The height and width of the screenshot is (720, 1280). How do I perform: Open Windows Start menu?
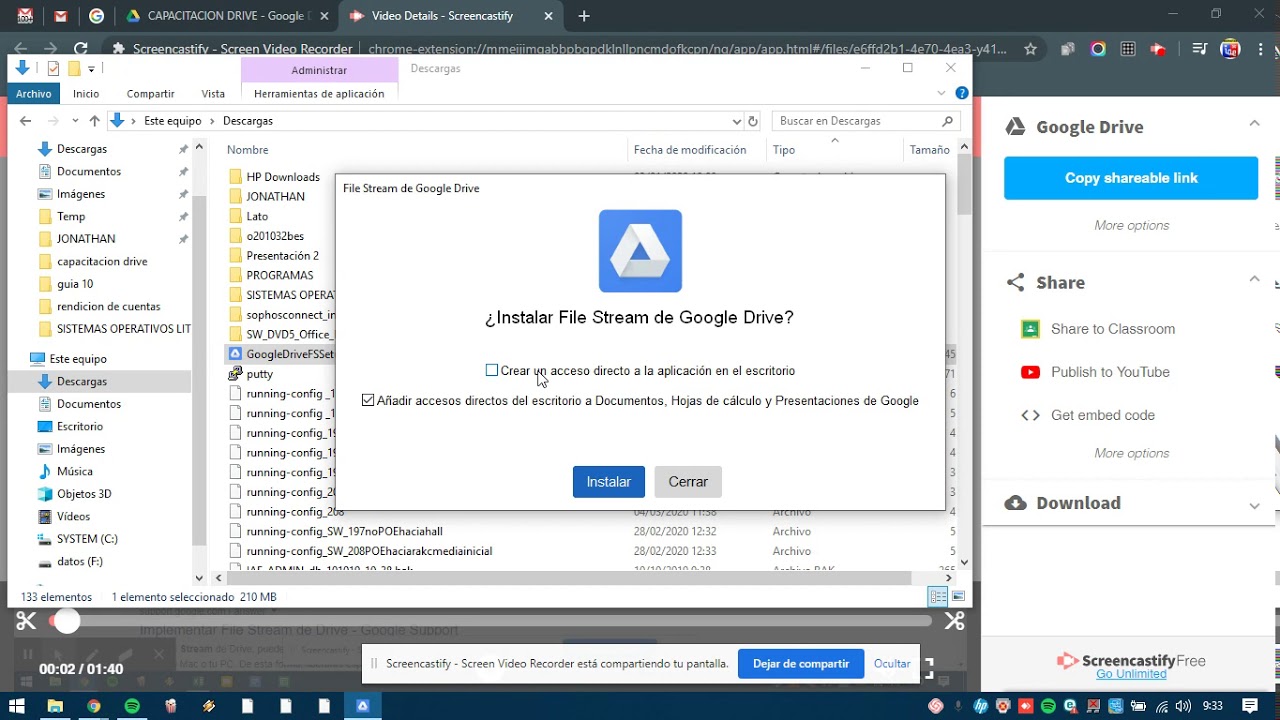17,706
